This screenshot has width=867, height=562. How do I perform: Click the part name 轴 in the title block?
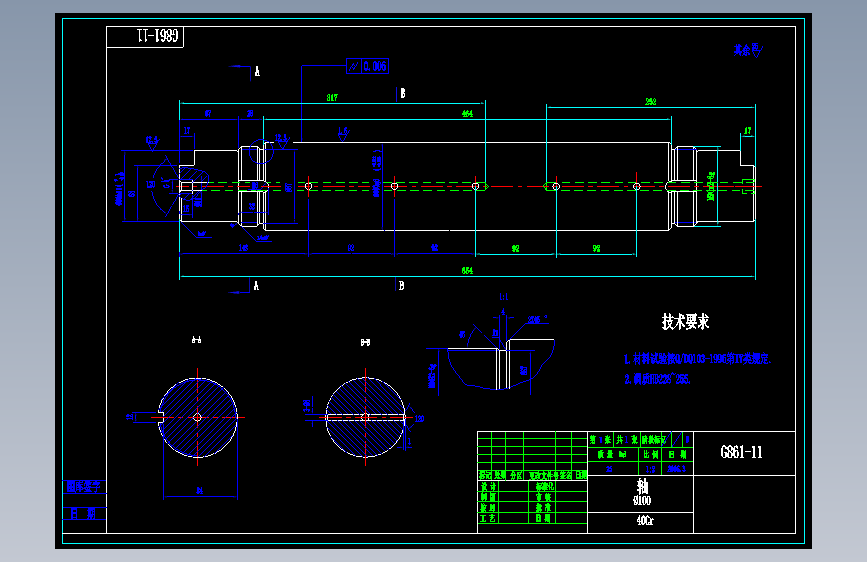642,486
